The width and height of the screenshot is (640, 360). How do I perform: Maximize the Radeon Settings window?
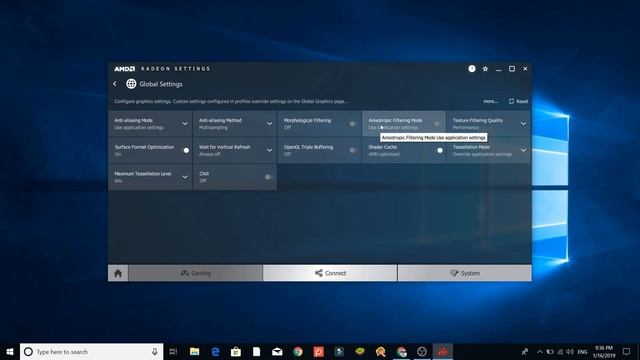512,69
